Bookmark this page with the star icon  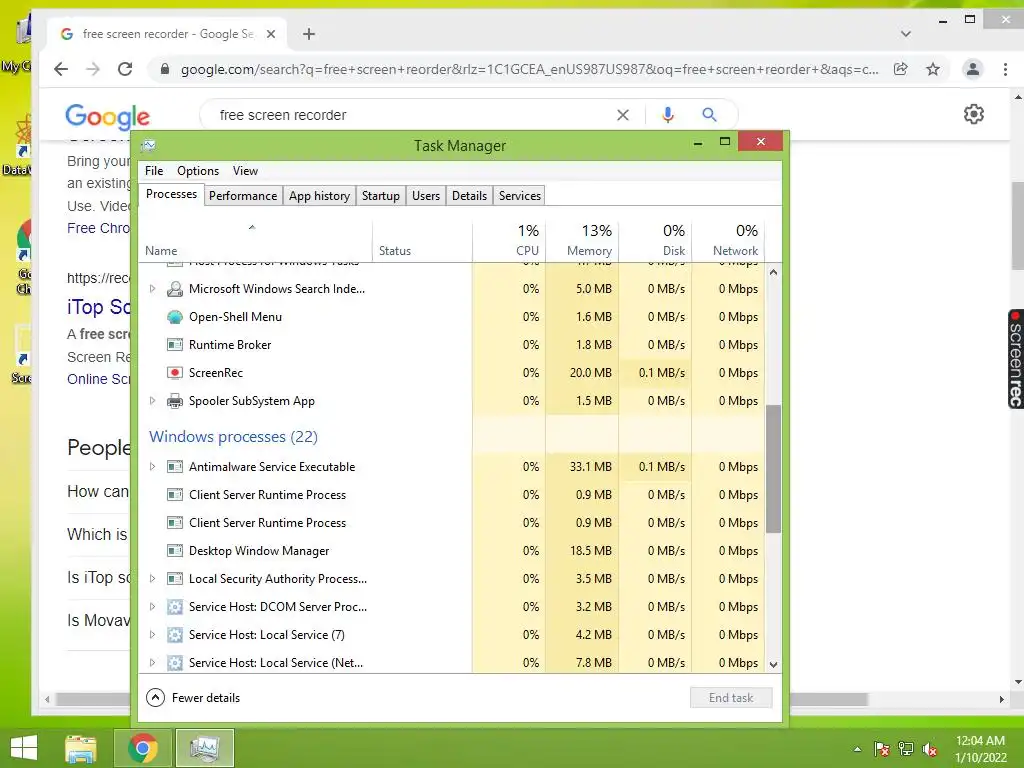933,69
